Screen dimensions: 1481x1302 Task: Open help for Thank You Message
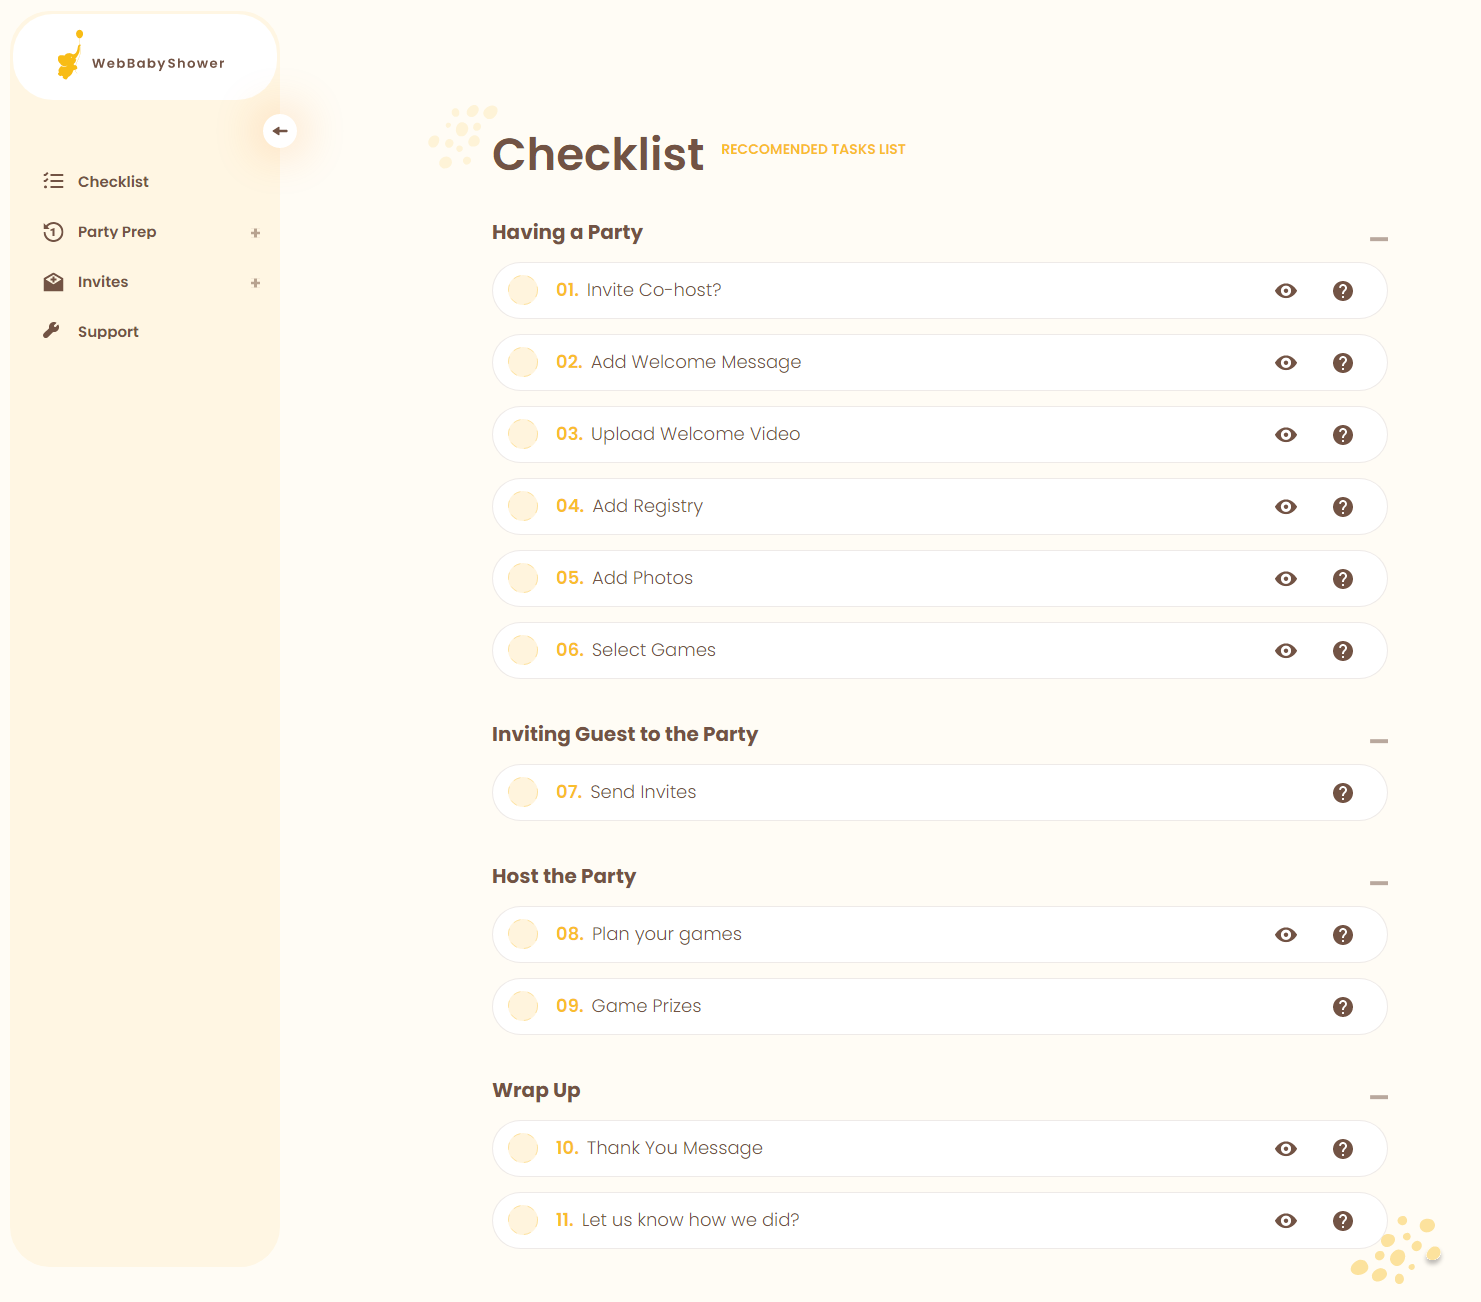(1343, 1149)
